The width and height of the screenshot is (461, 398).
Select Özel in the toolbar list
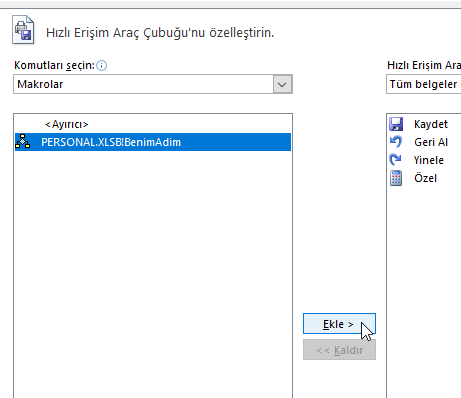(x=425, y=178)
